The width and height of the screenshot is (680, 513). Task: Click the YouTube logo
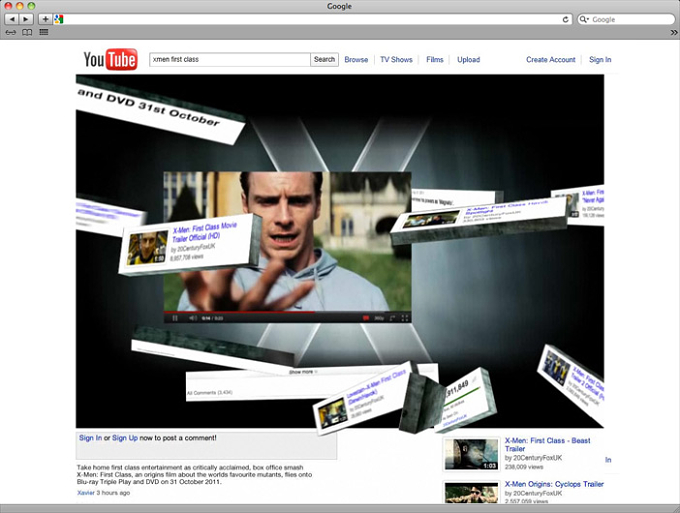click(111, 59)
